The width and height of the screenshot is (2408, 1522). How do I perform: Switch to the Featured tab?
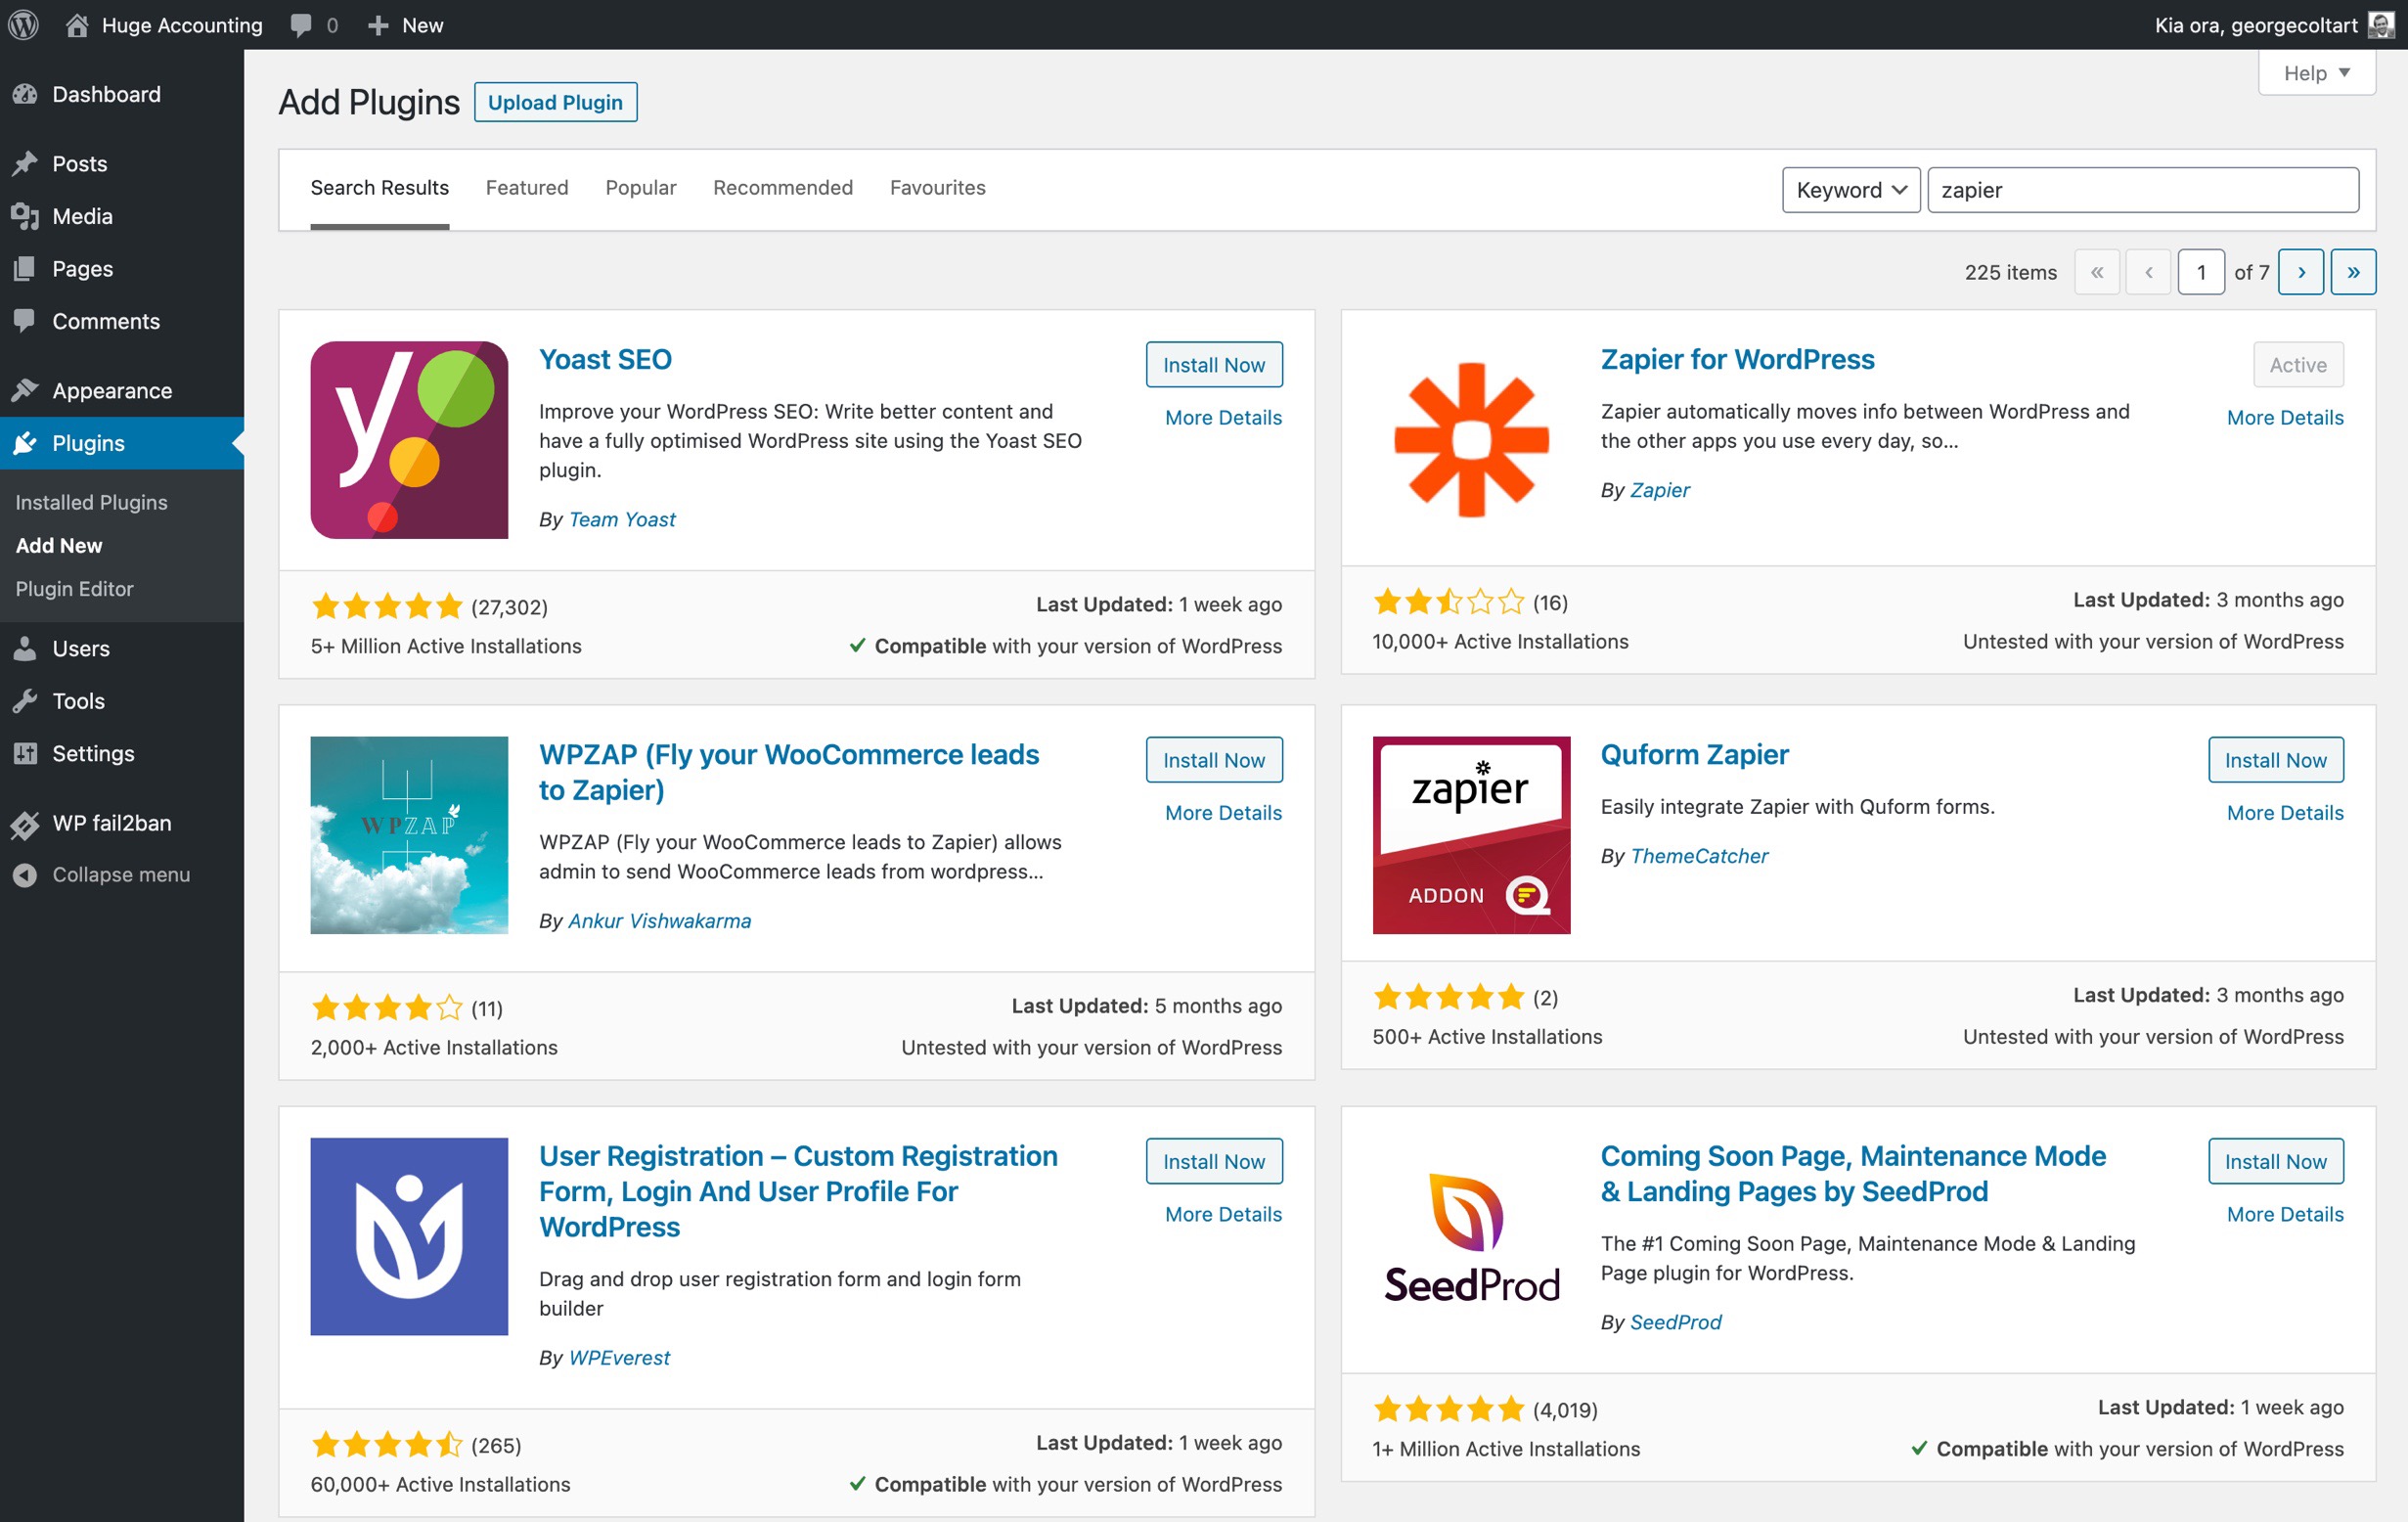pos(527,188)
